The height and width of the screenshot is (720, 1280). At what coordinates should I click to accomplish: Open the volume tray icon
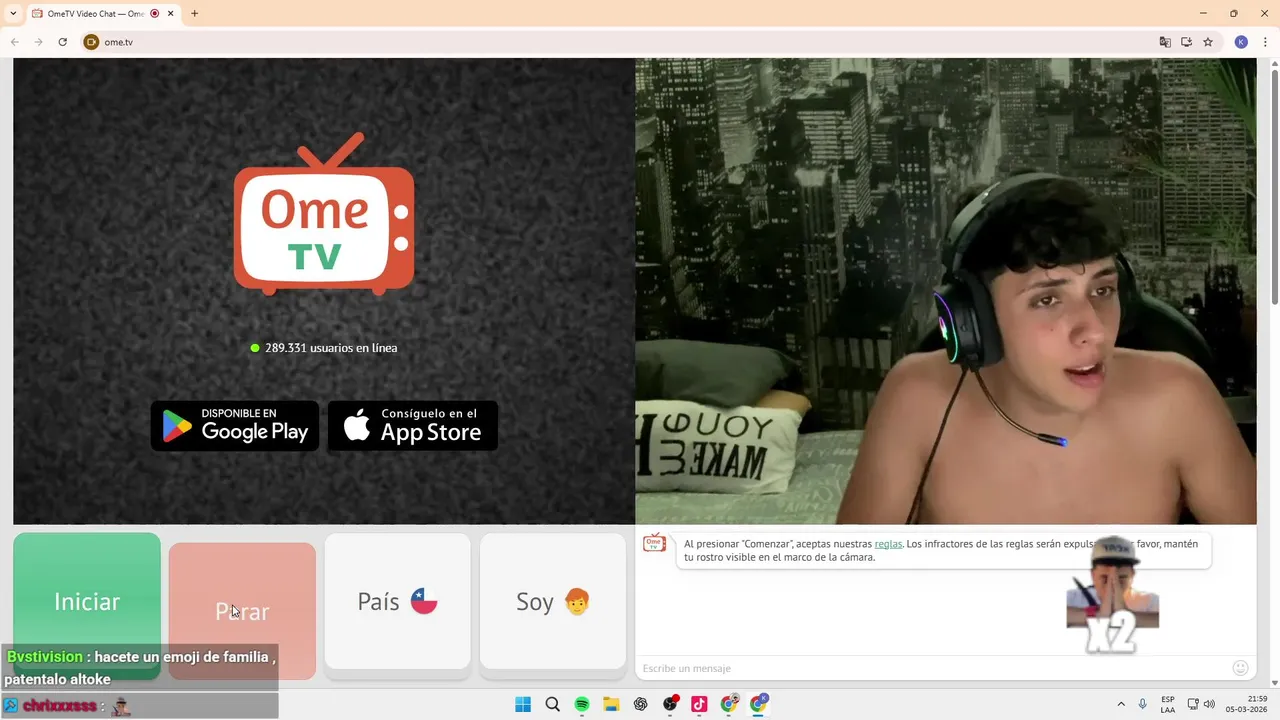click(x=1209, y=704)
